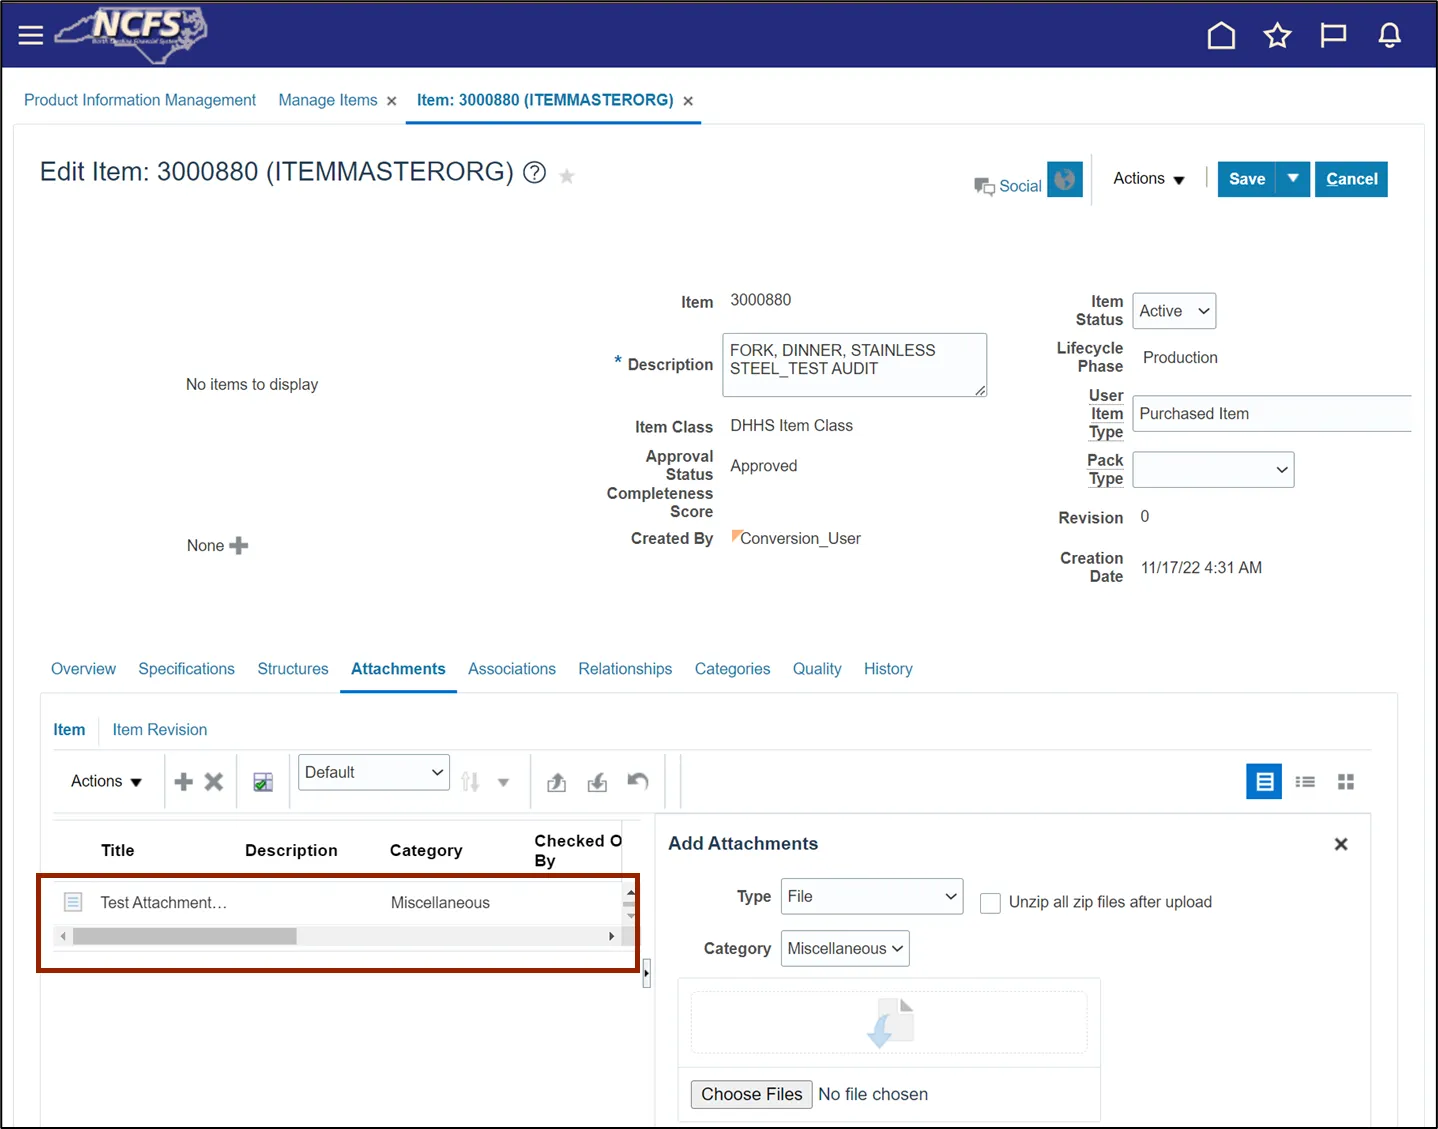Go to the Home page icon
Viewport: 1438px width, 1129px height.
[x=1221, y=36]
